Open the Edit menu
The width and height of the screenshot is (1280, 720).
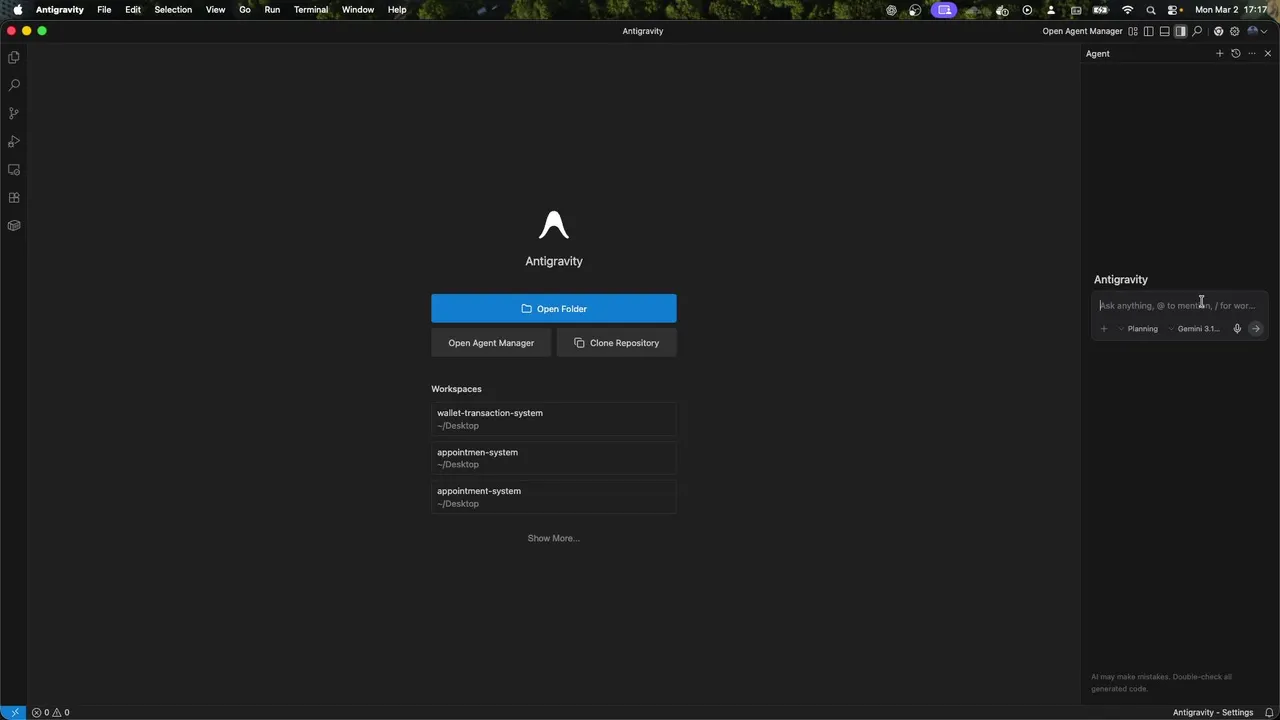click(133, 10)
